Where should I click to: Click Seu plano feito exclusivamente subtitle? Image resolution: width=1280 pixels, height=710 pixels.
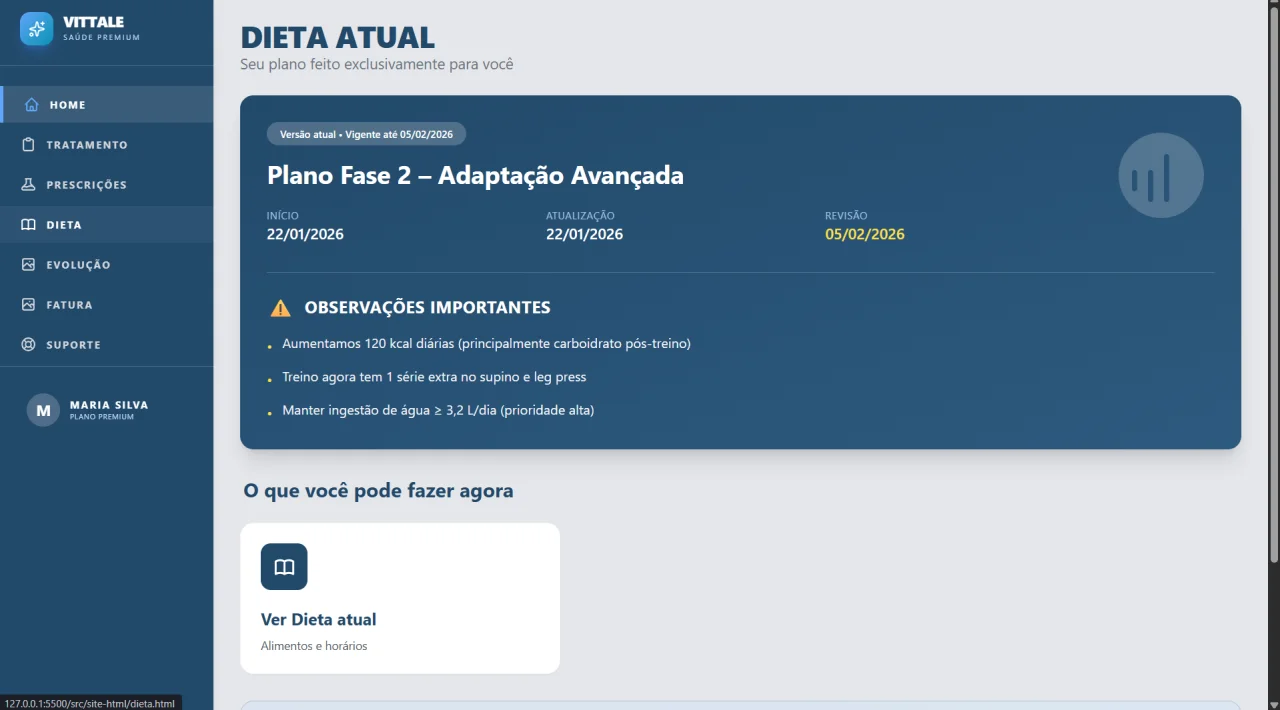[x=377, y=64]
